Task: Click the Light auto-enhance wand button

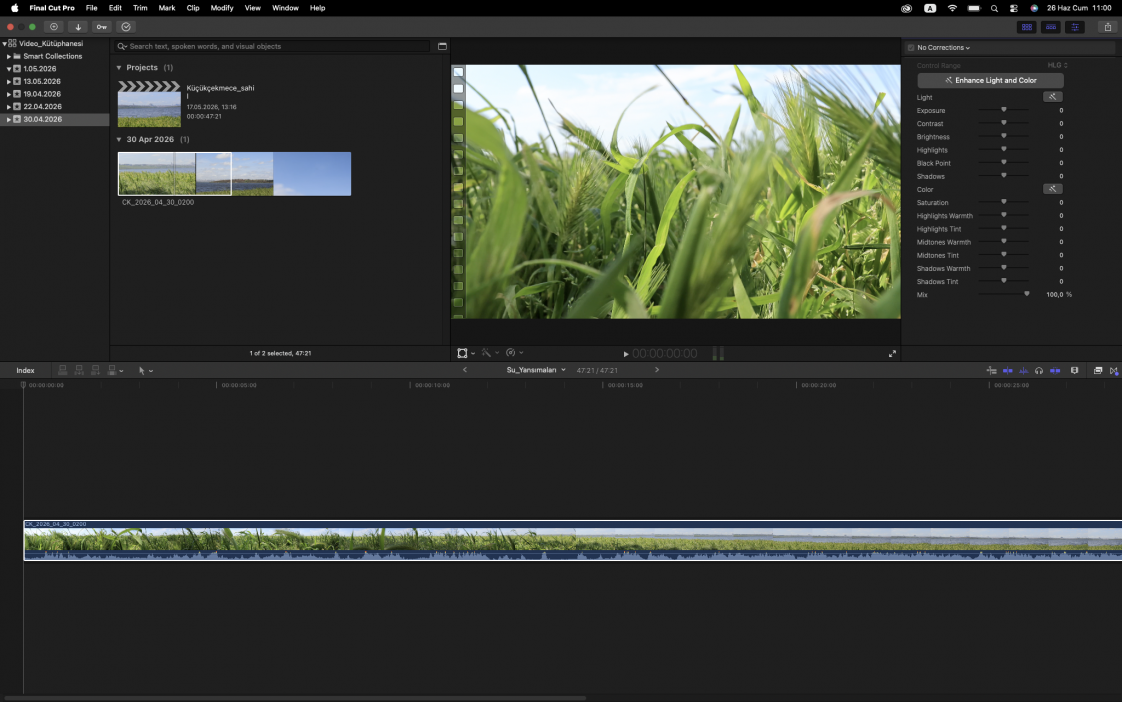Action: (x=1052, y=97)
